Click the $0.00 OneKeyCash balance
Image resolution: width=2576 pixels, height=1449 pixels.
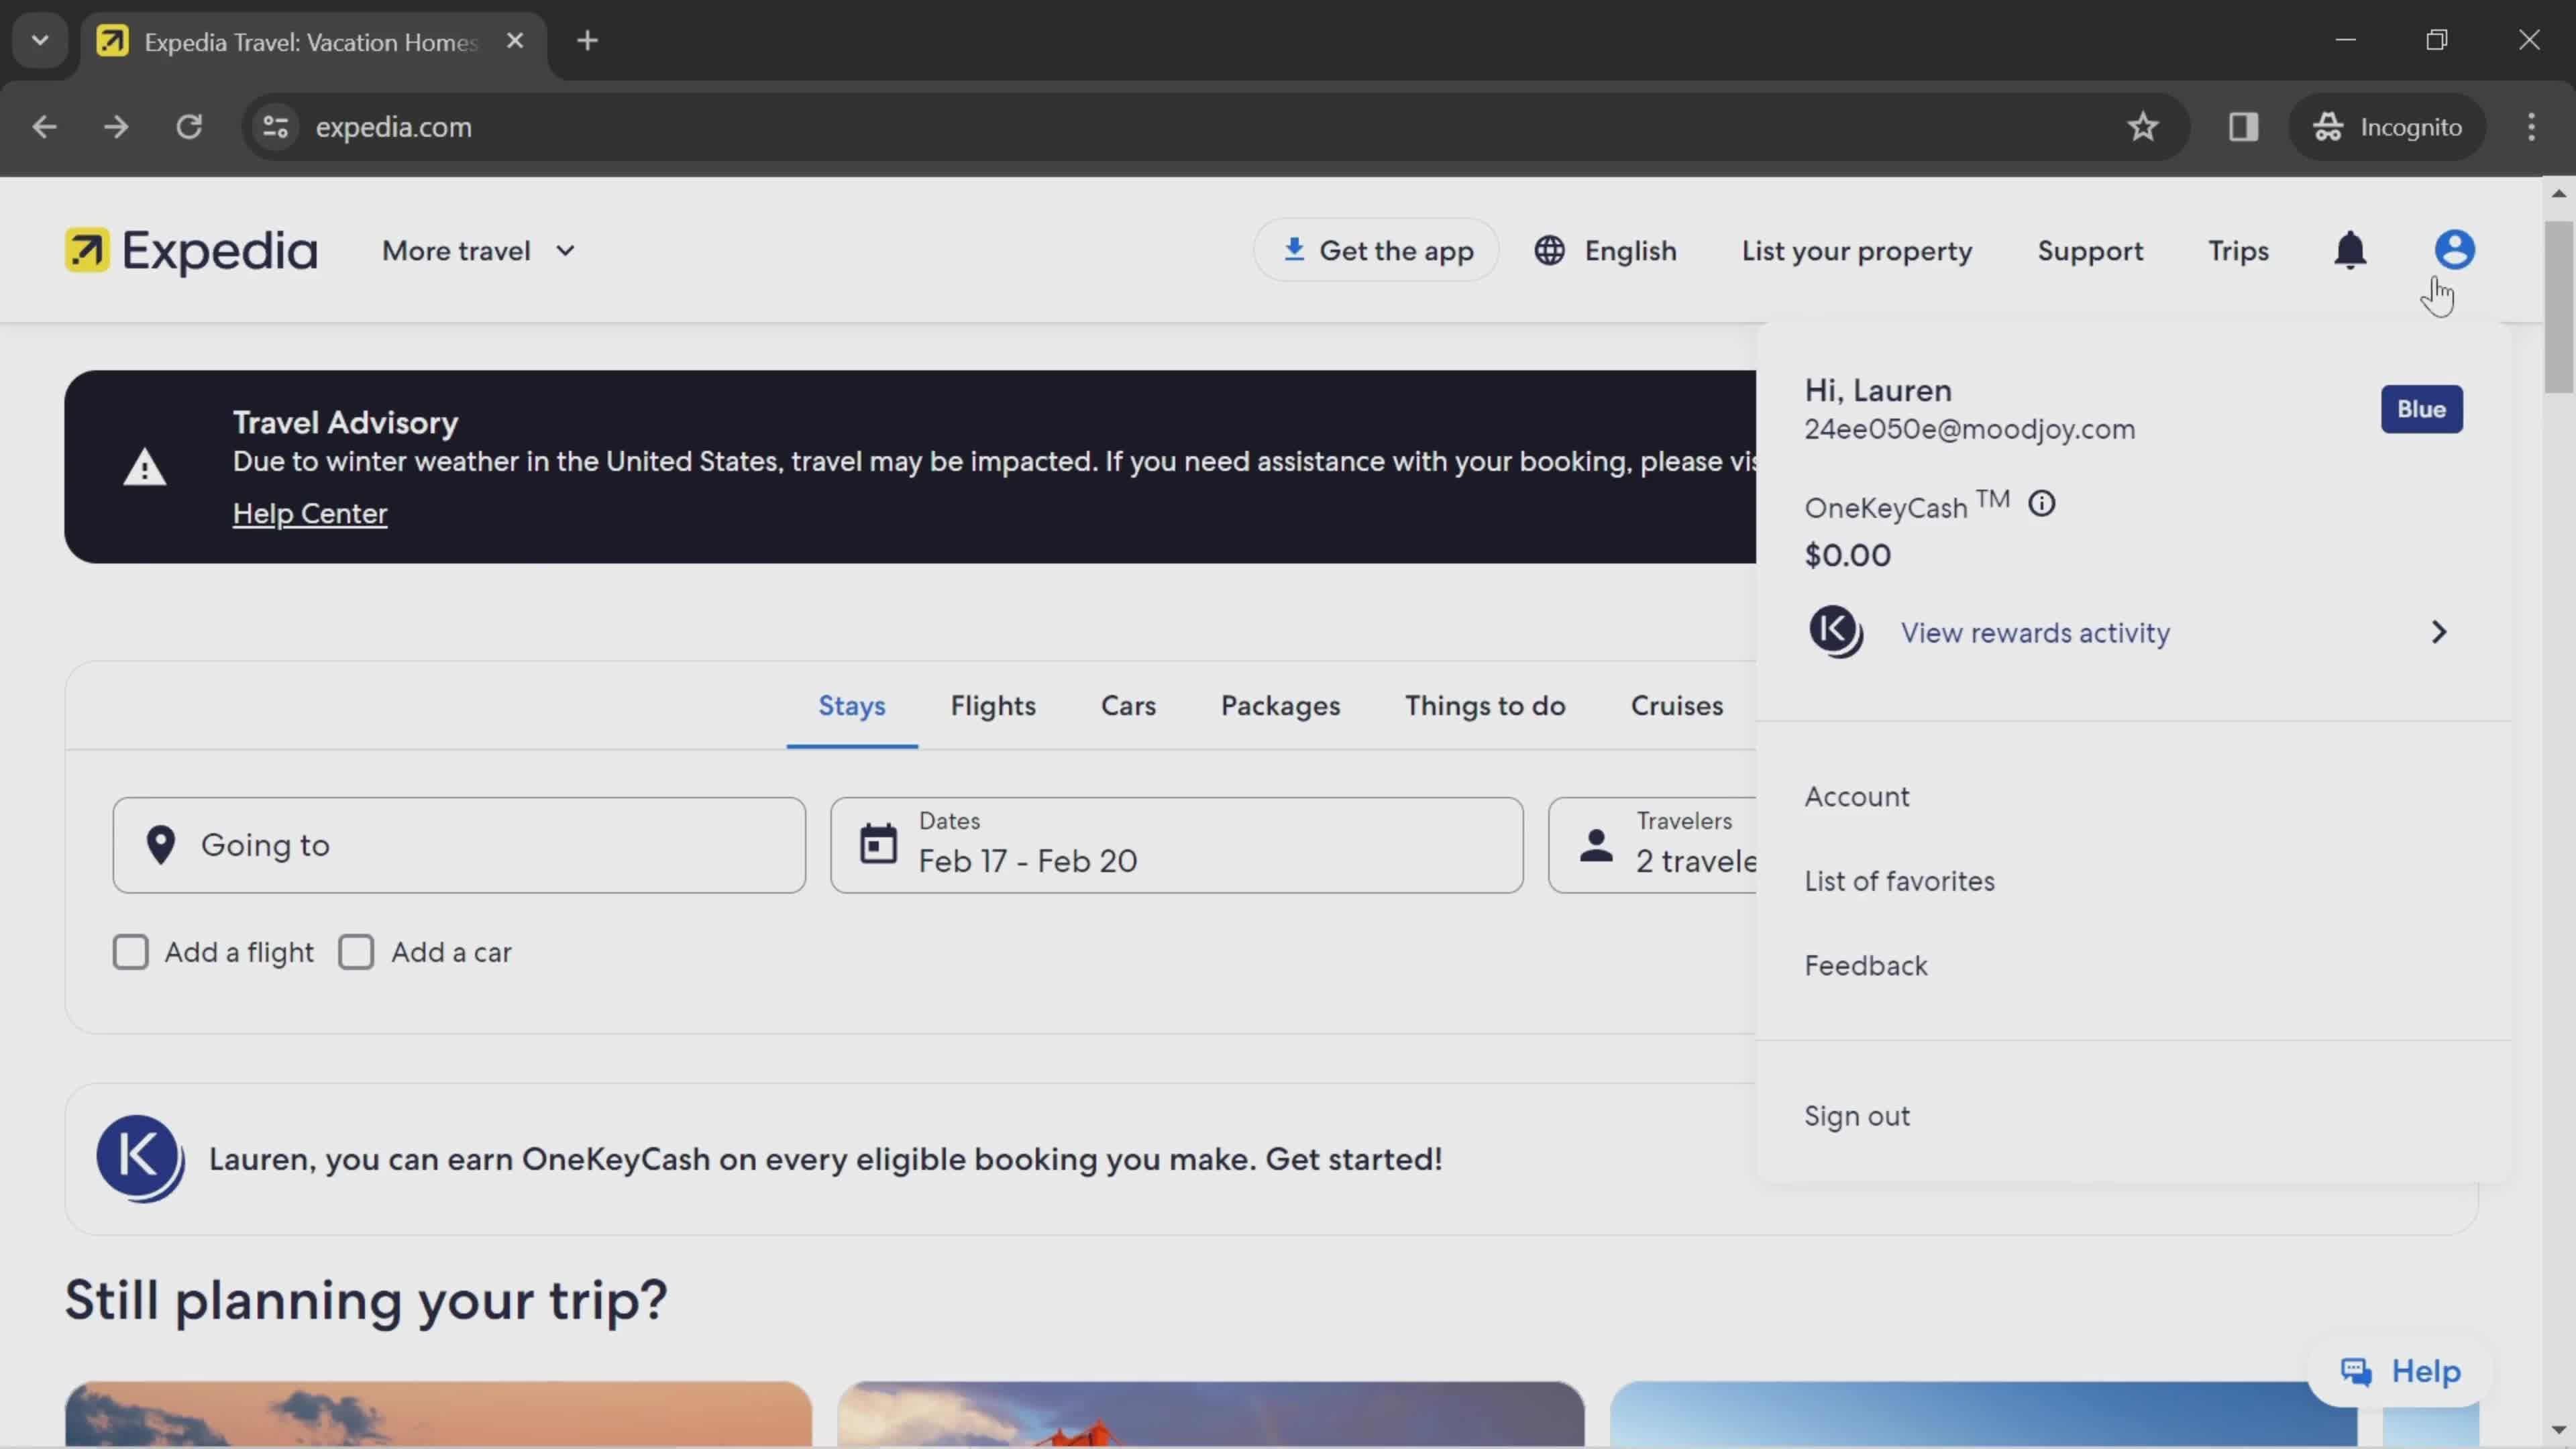[x=1847, y=555]
